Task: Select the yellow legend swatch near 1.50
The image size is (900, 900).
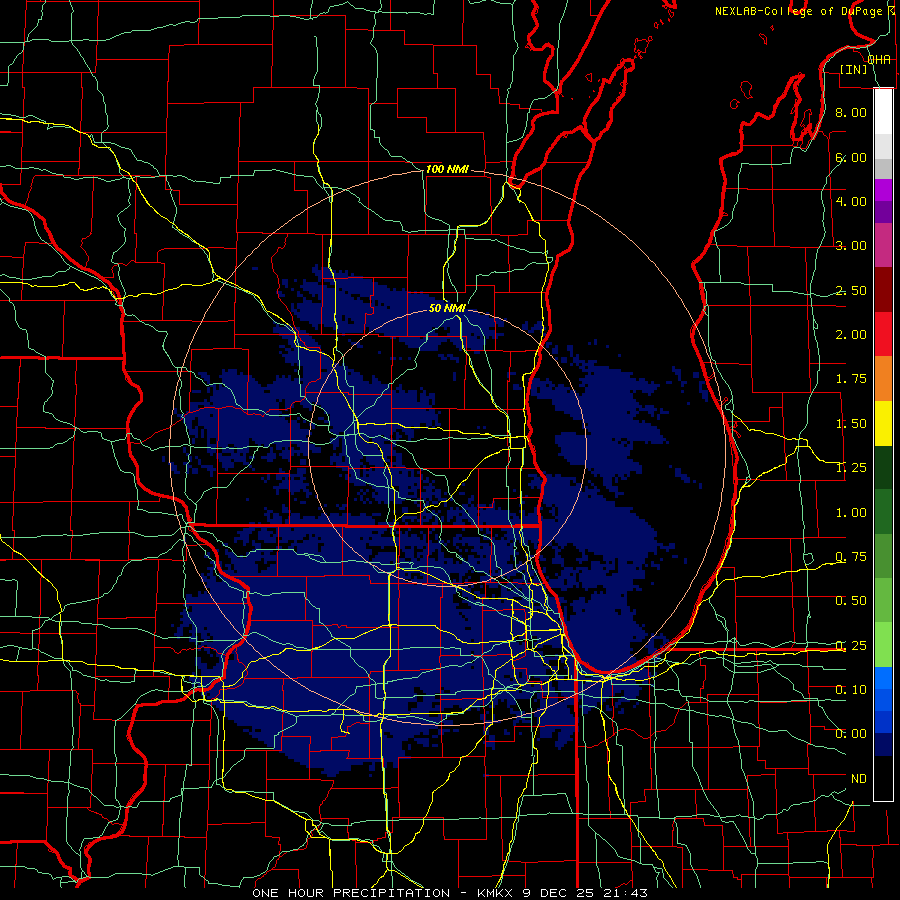Action: 883,423
